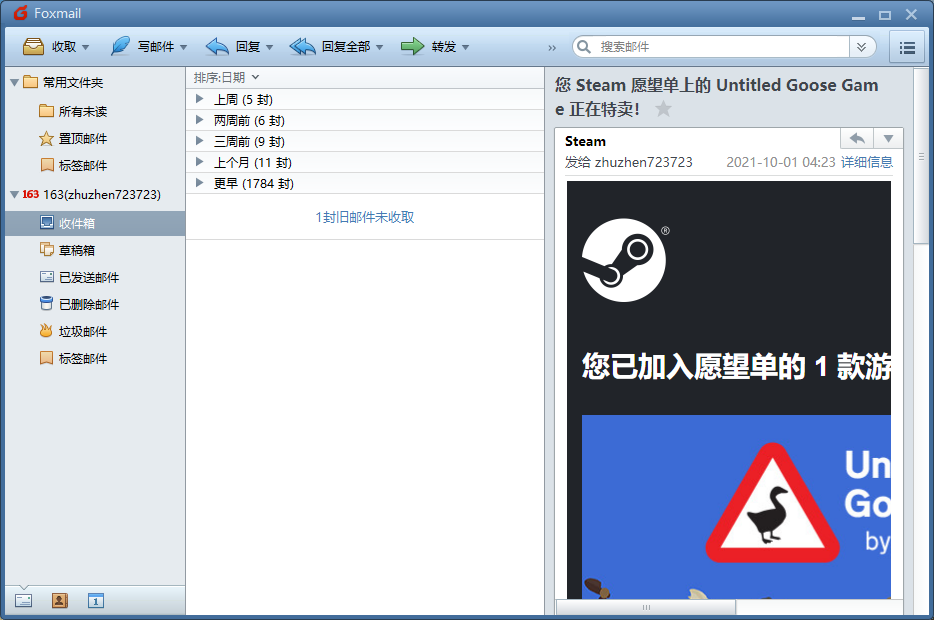Open the 回复 dropdown arrow
The height and width of the screenshot is (620, 934).
269,47
